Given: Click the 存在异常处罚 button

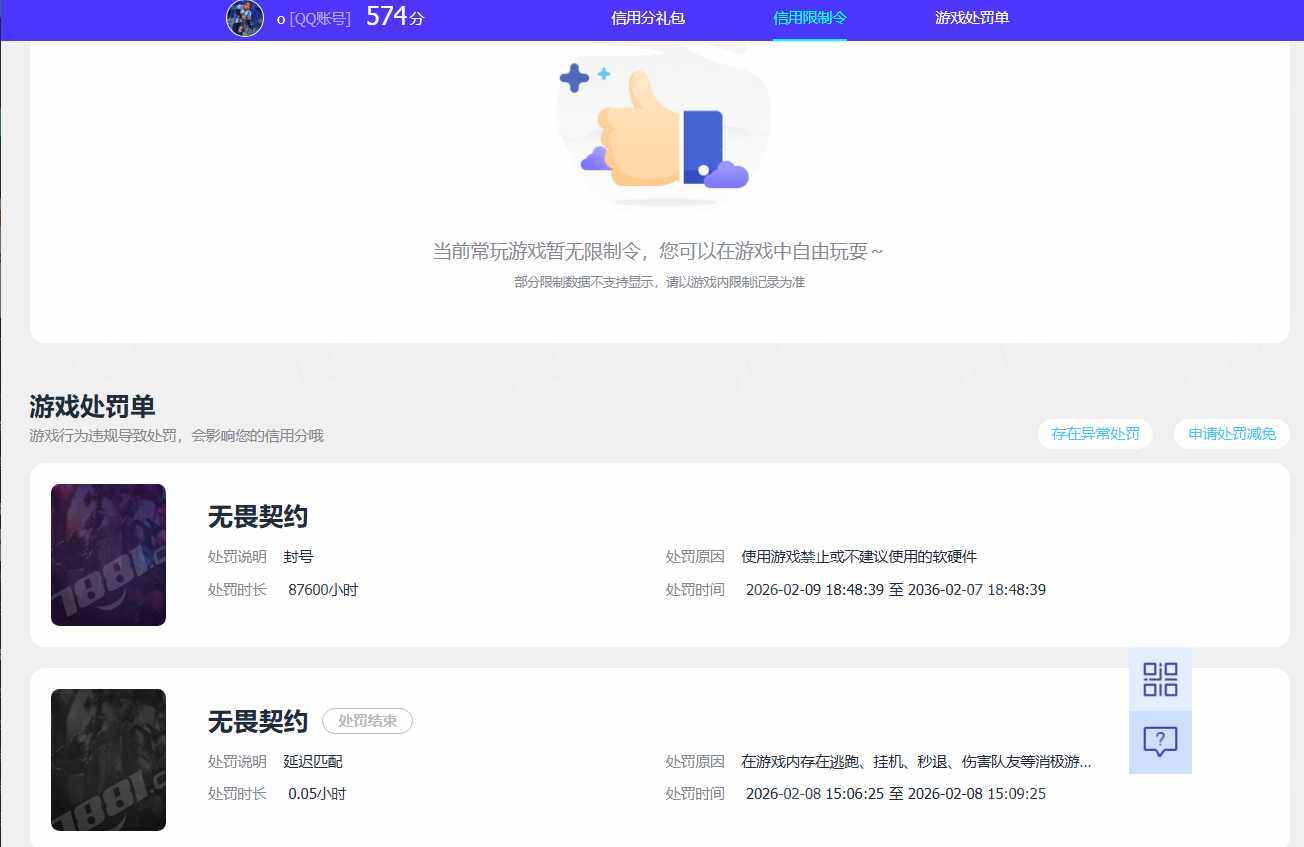Looking at the screenshot, I should point(1095,434).
